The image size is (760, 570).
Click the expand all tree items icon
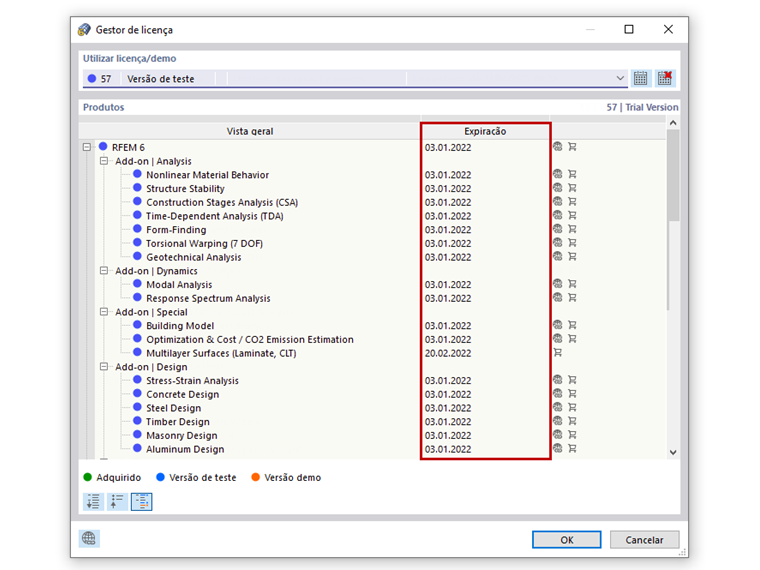click(x=93, y=502)
